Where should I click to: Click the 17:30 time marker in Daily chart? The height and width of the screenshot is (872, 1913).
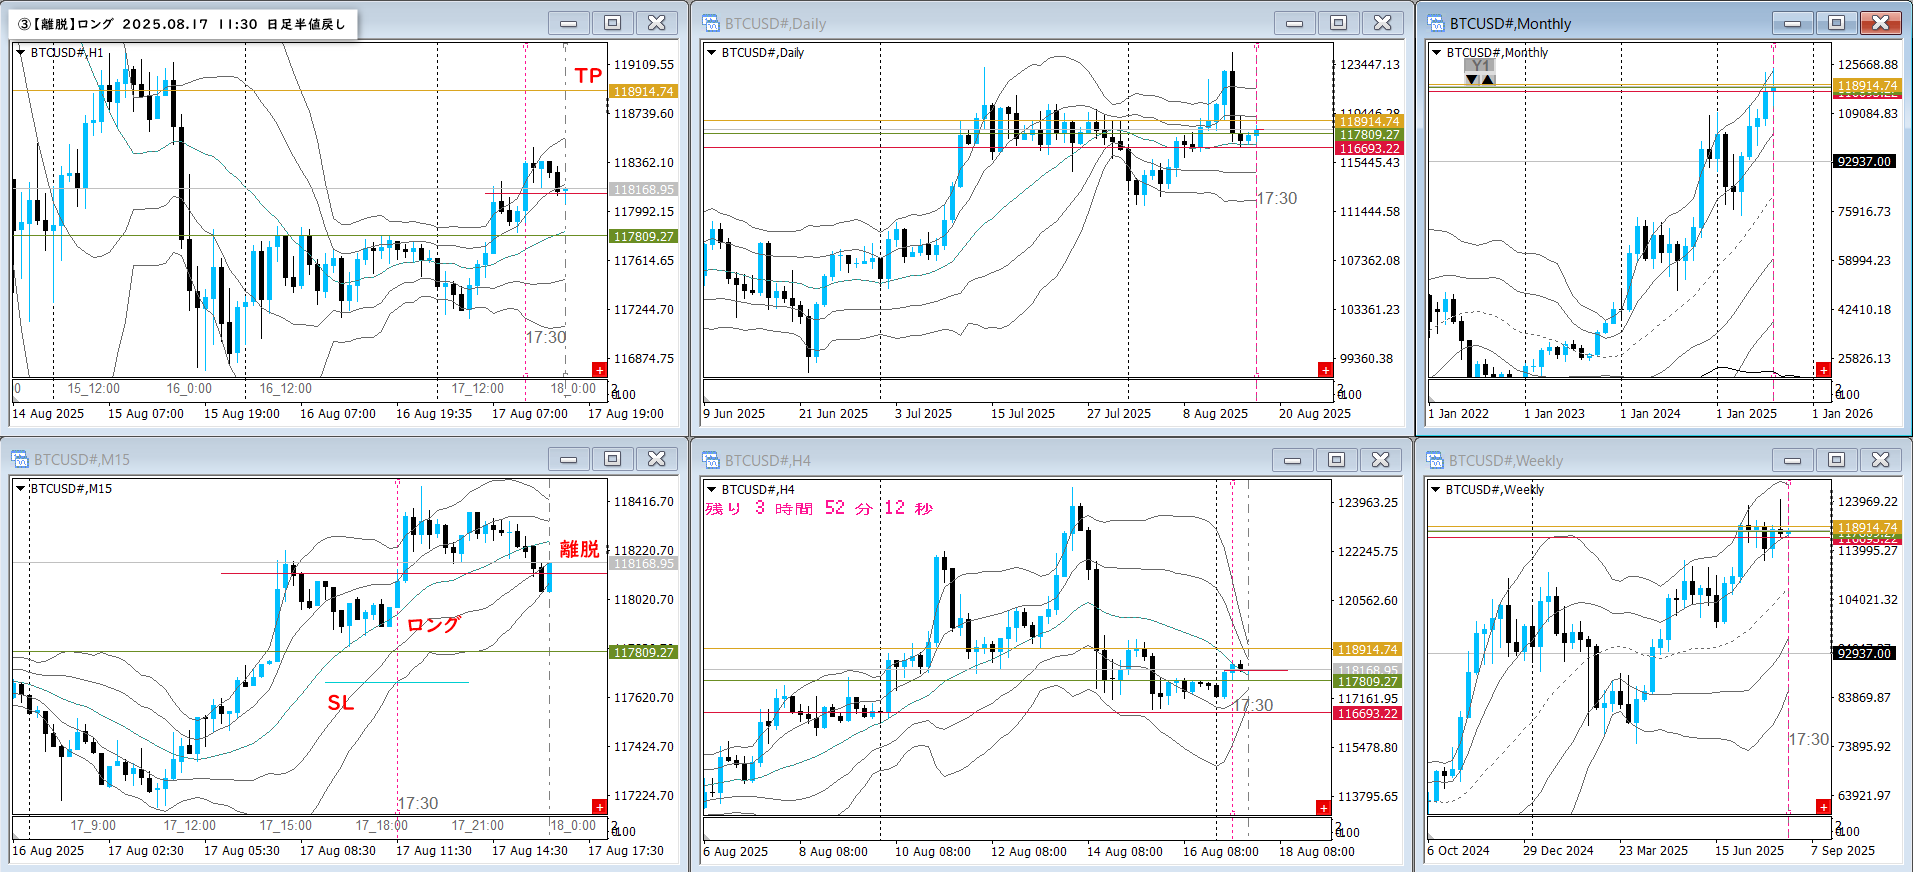[1276, 198]
